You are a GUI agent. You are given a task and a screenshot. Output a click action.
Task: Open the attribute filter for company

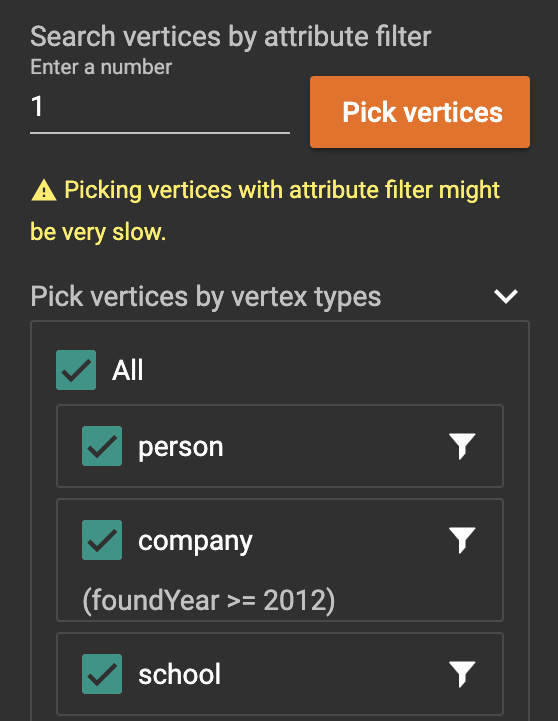pyautogui.click(x=462, y=540)
